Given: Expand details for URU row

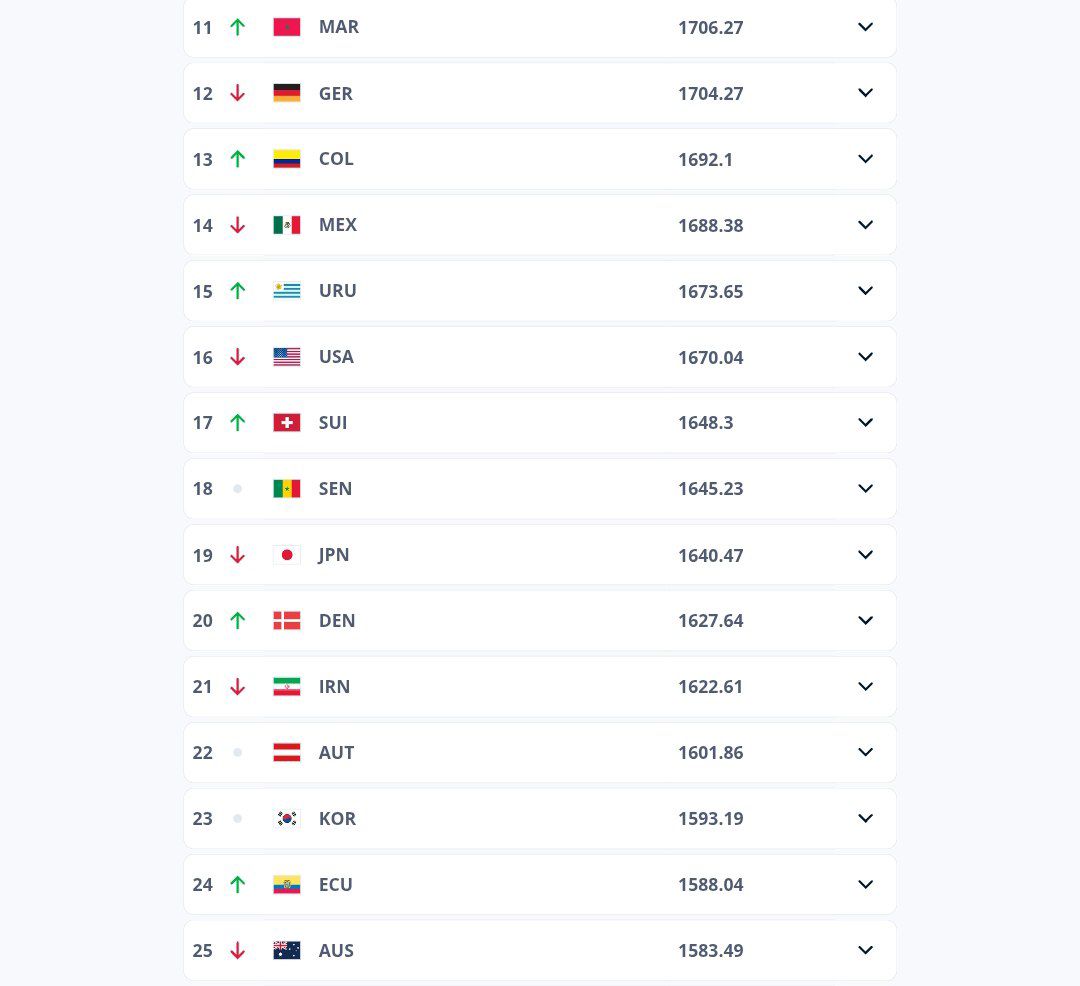Looking at the screenshot, I should pyautogui.click(x=866, y=291).
